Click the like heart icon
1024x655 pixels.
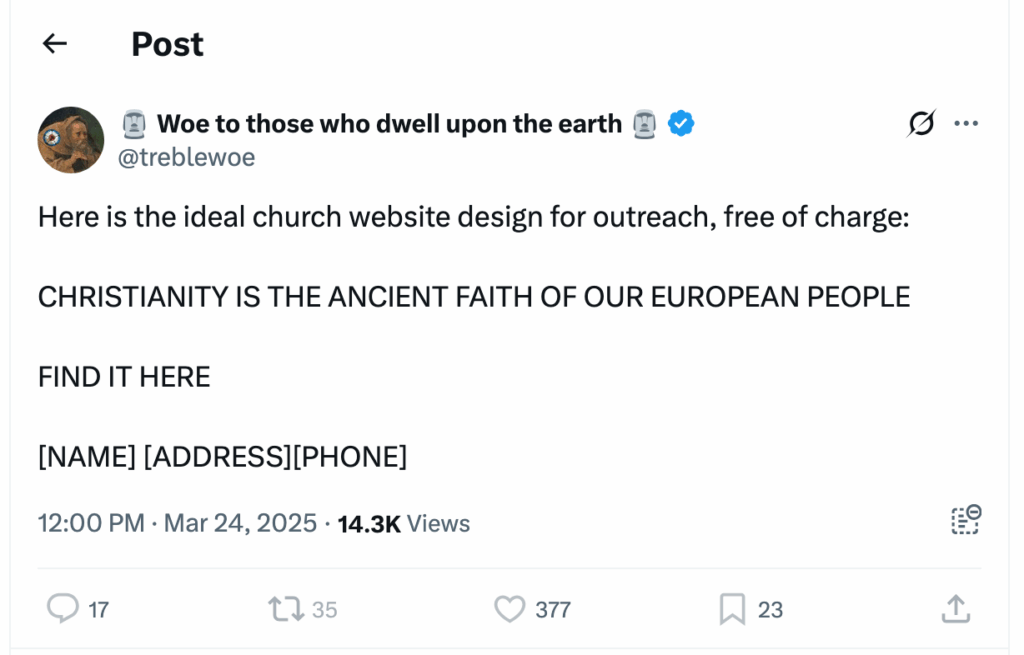click(511, 609)
